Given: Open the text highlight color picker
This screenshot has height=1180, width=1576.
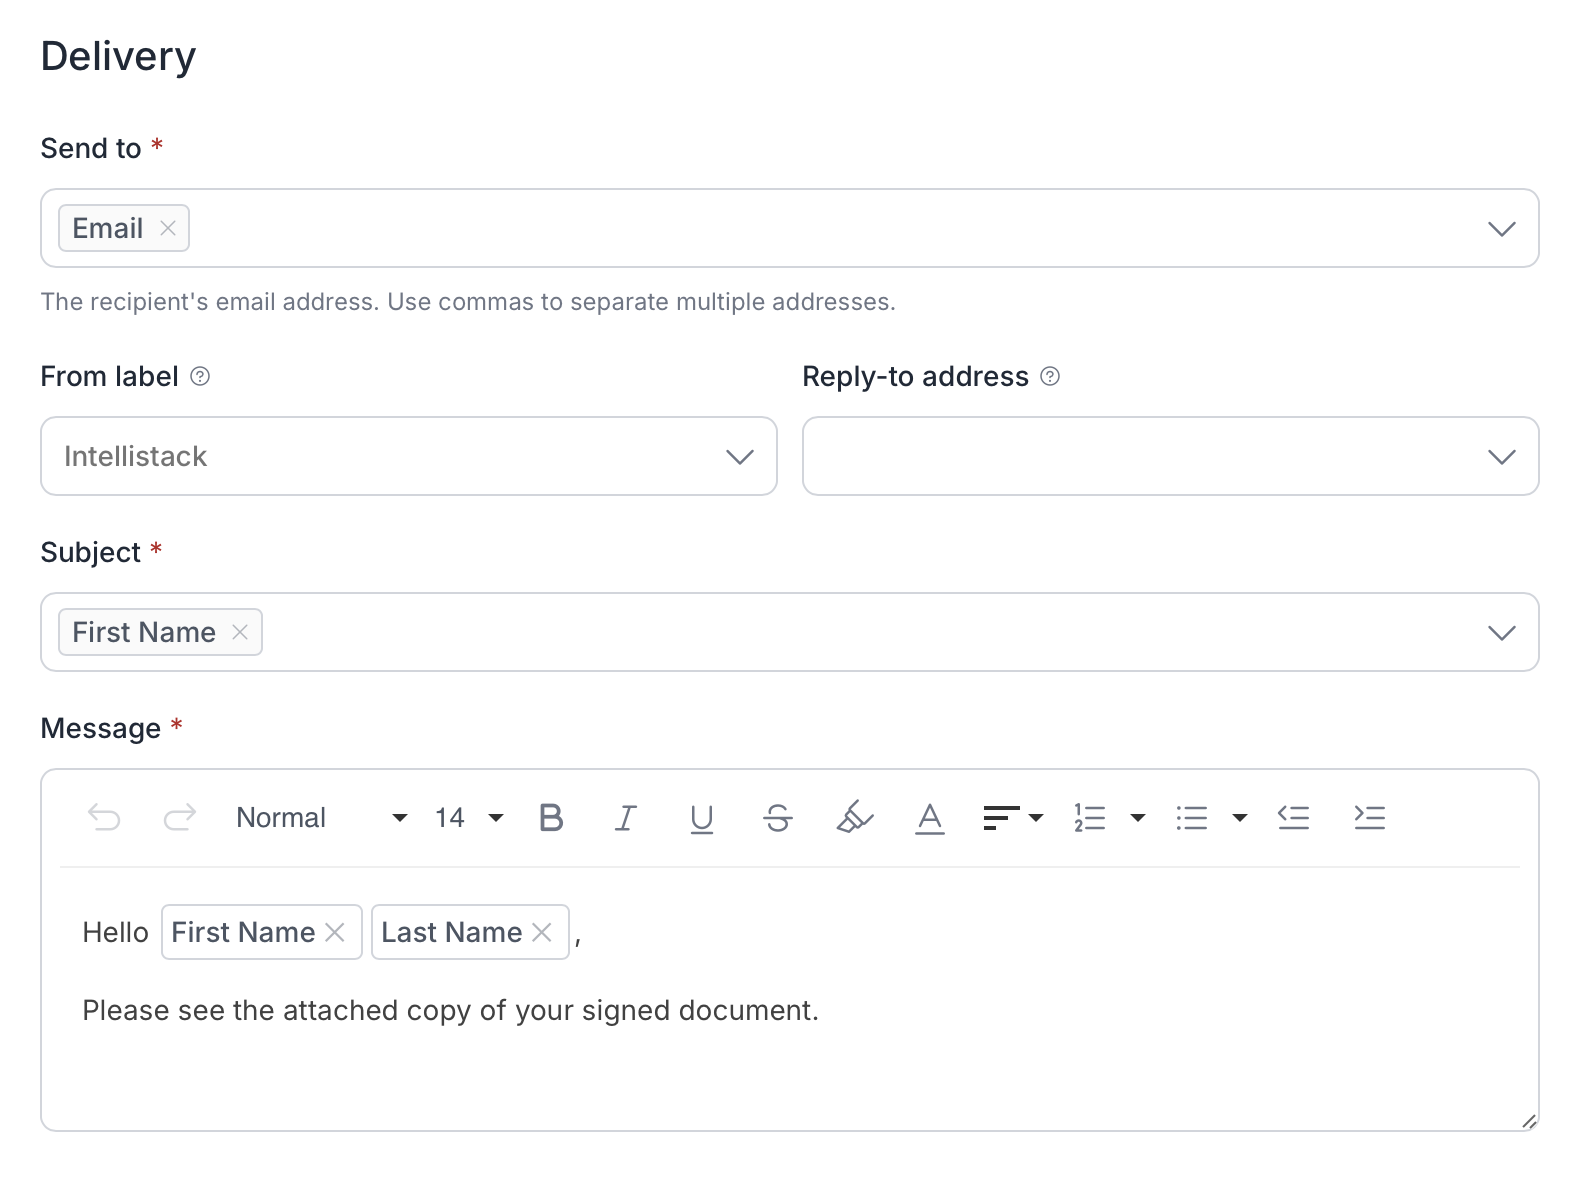Looking at the screenshot, I should 854,818.
